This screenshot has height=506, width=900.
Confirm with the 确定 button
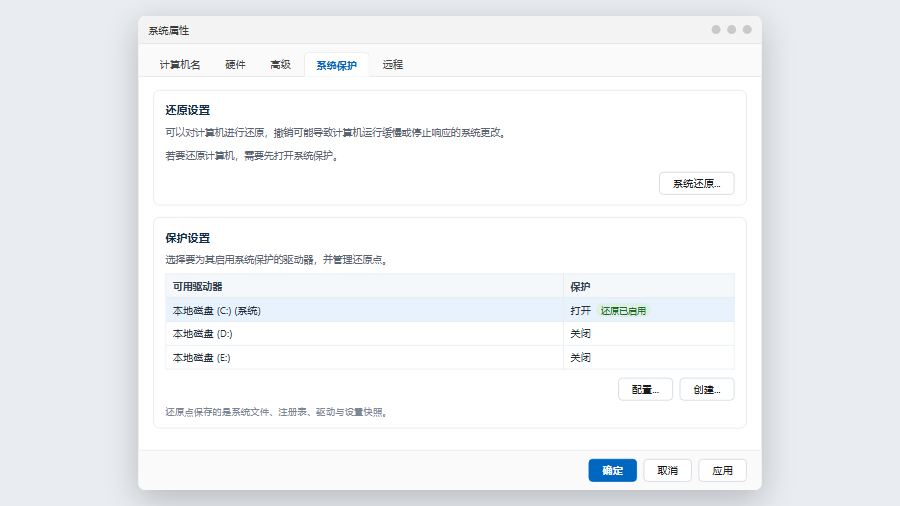[612, 470]
